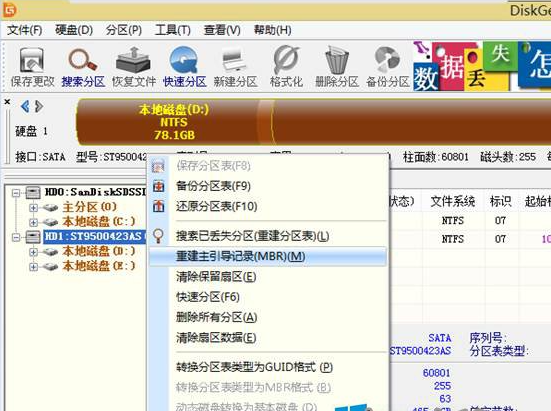551x411 pixels.
Task: Click the 搜索已丢失分区 magnifier icon
Action: point(158,236)
